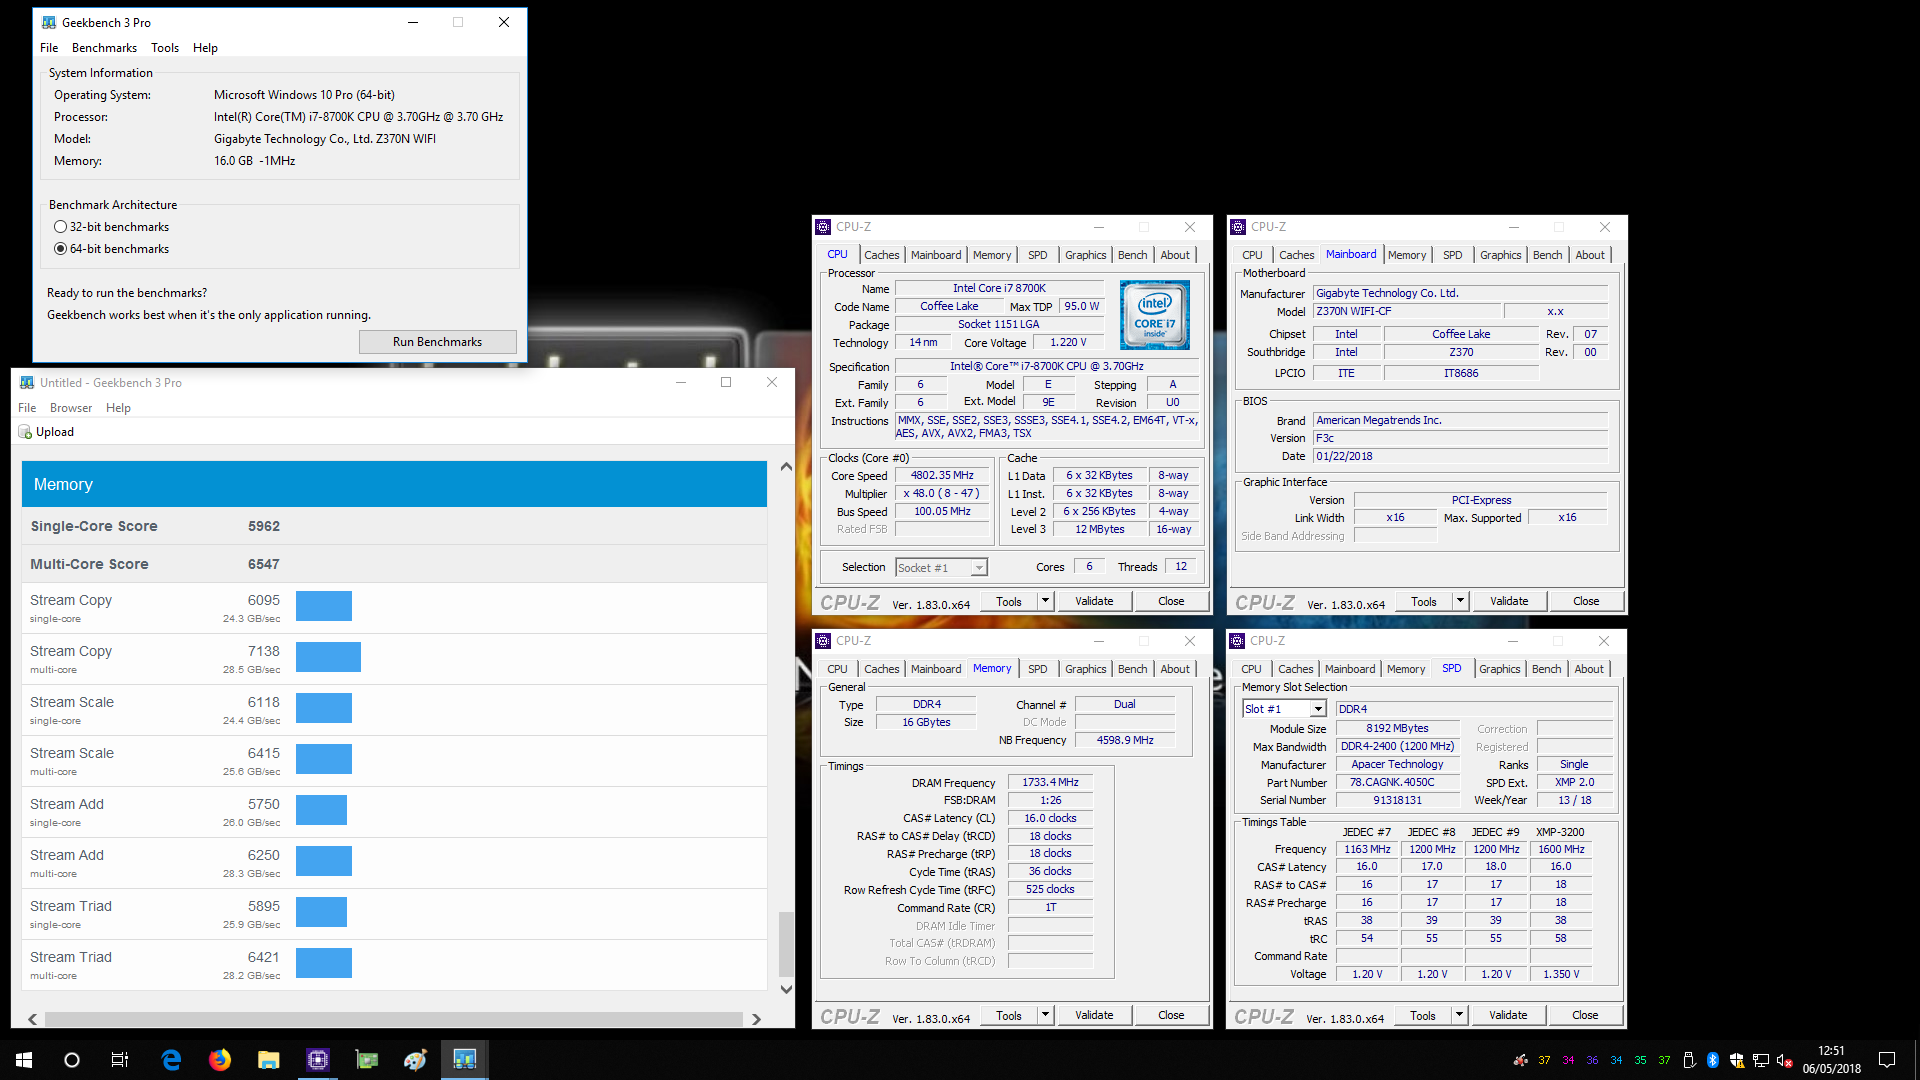
Task: Click the BIOS Version field F3c
Action: (x=1460, y=438)
